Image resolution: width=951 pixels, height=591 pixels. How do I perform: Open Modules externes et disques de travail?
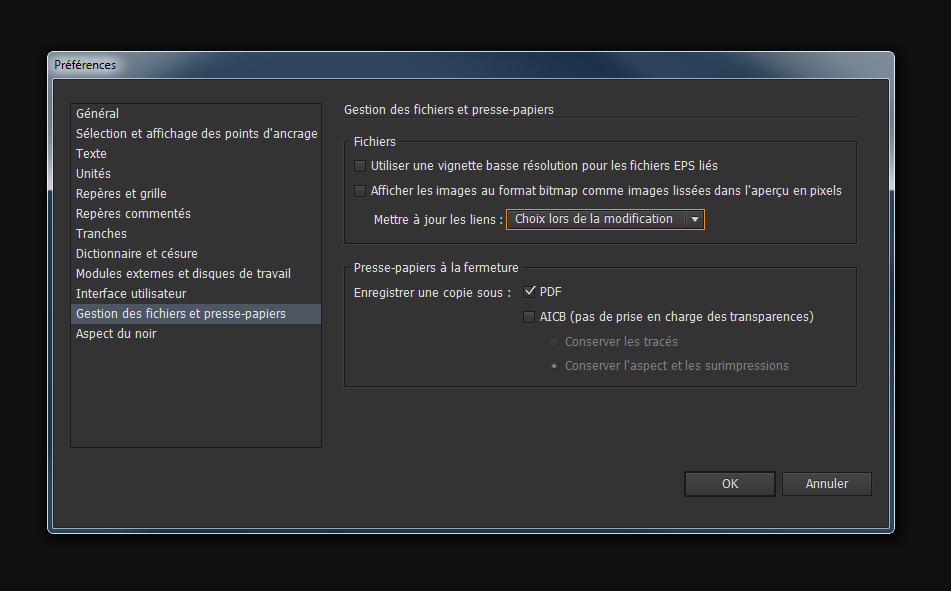tap(183, 273)
